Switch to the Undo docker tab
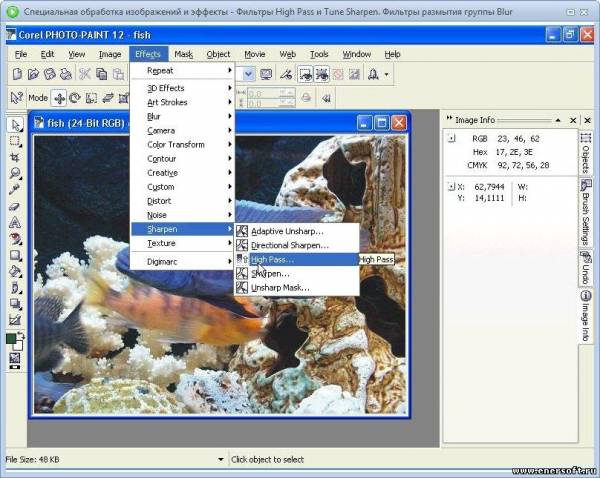 tap(585, 268)
